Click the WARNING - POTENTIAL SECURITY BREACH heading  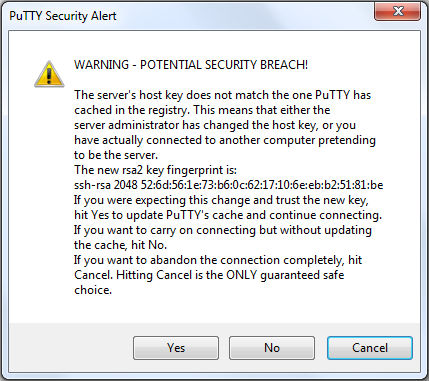191,65
